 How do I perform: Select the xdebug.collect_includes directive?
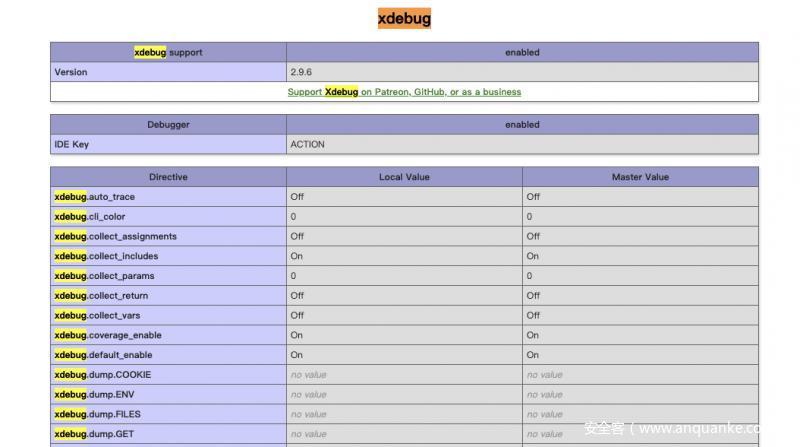[168, 256]
